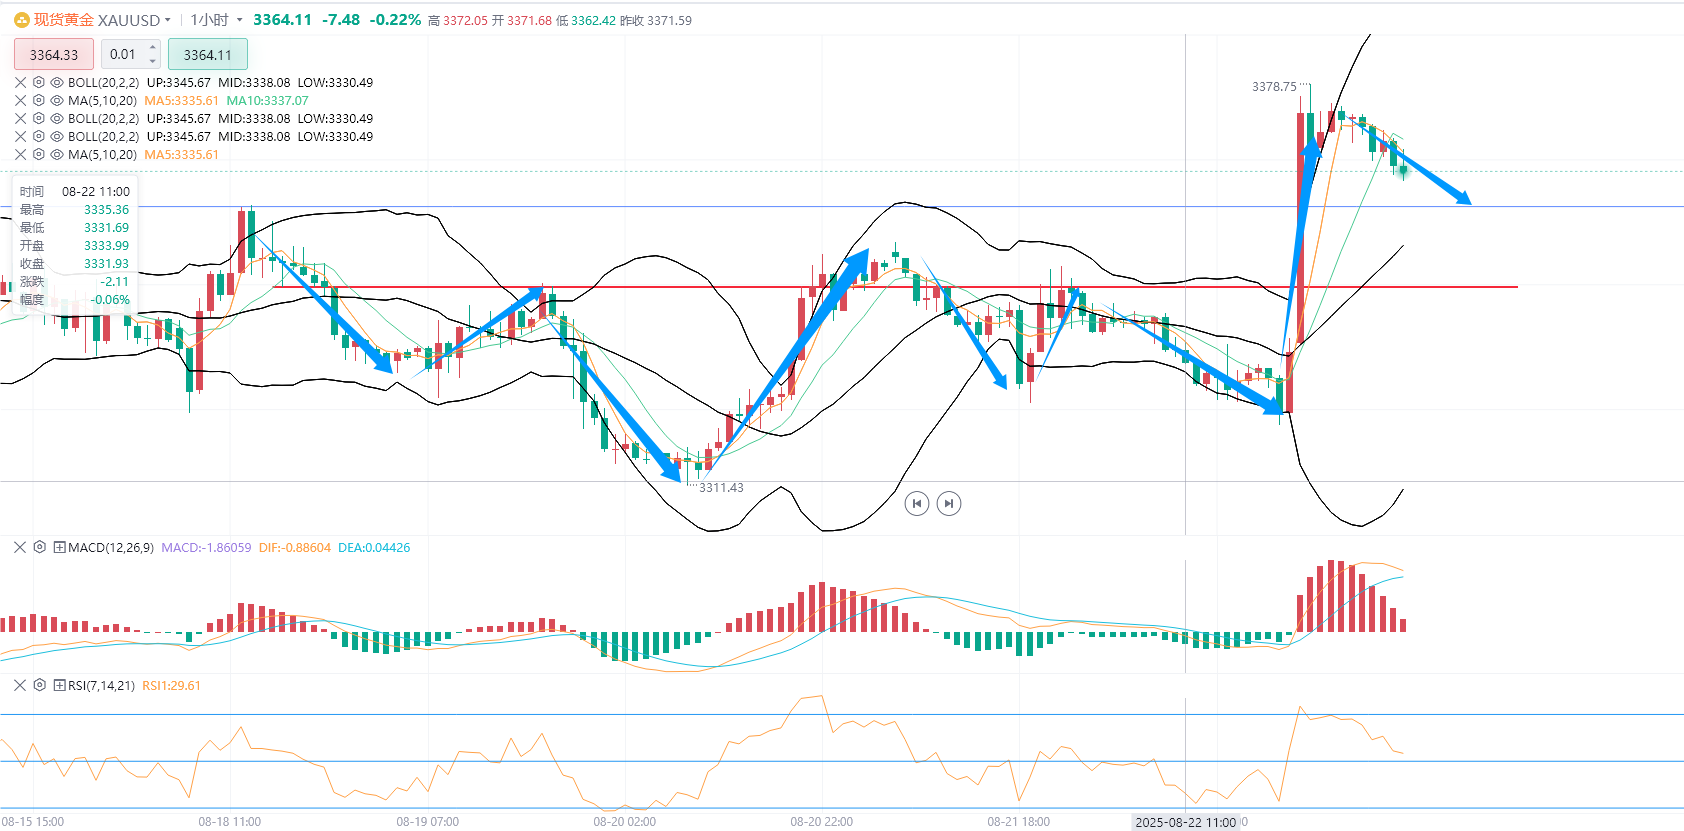Toggle visibility of the last MA(5,10,20) indicator
The image size is (1684, 831).
57,154
